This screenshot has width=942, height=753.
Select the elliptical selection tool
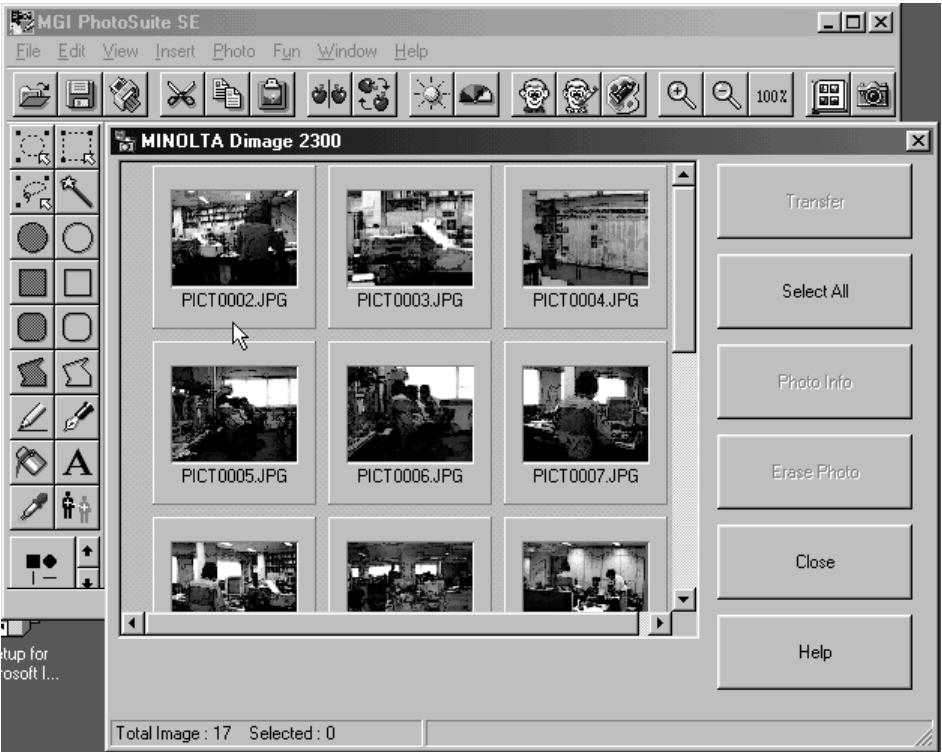click(x=32, y=147)
